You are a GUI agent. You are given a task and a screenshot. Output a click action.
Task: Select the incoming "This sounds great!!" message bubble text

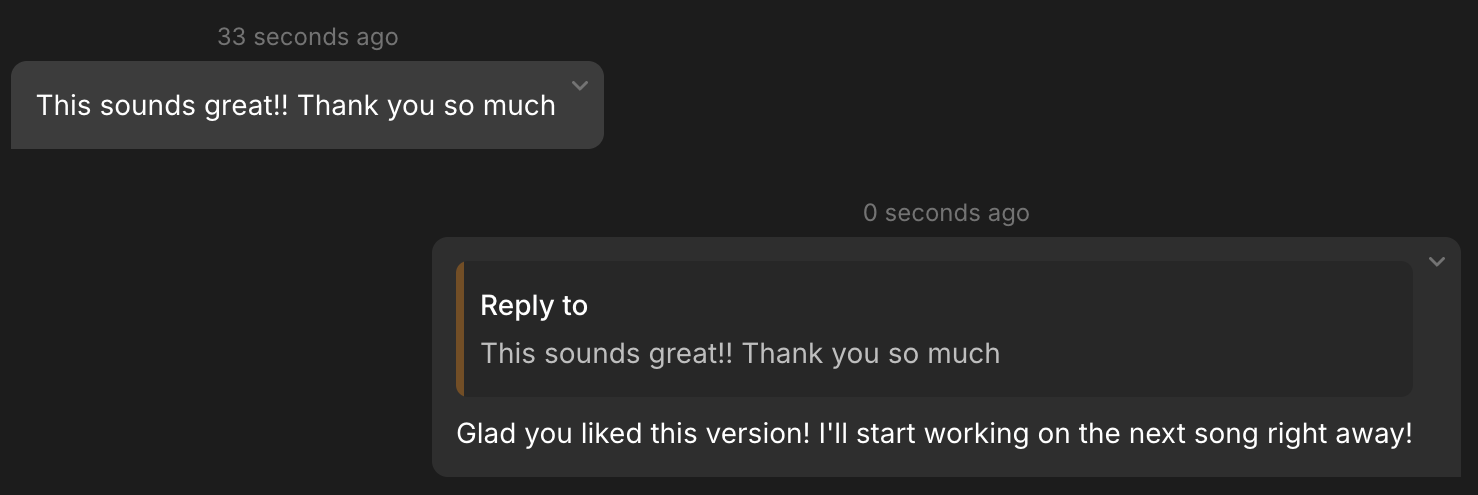pos(295,105)
